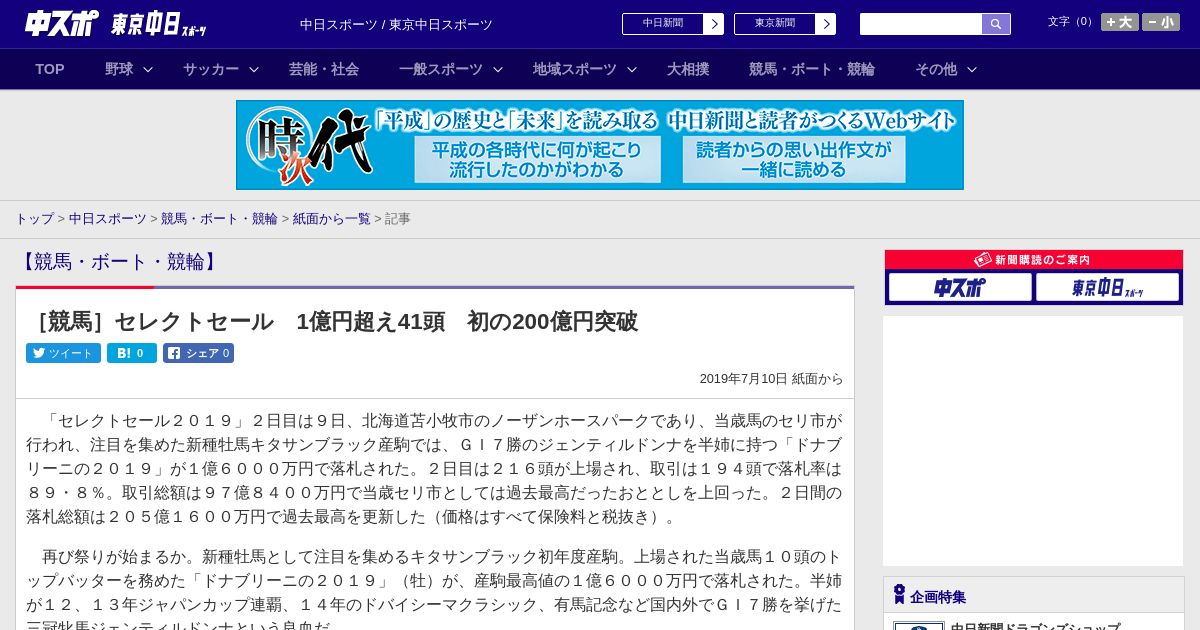1200x630 pixels.
Task: Increase text size with 大 button
Action: click(1120, 22)
